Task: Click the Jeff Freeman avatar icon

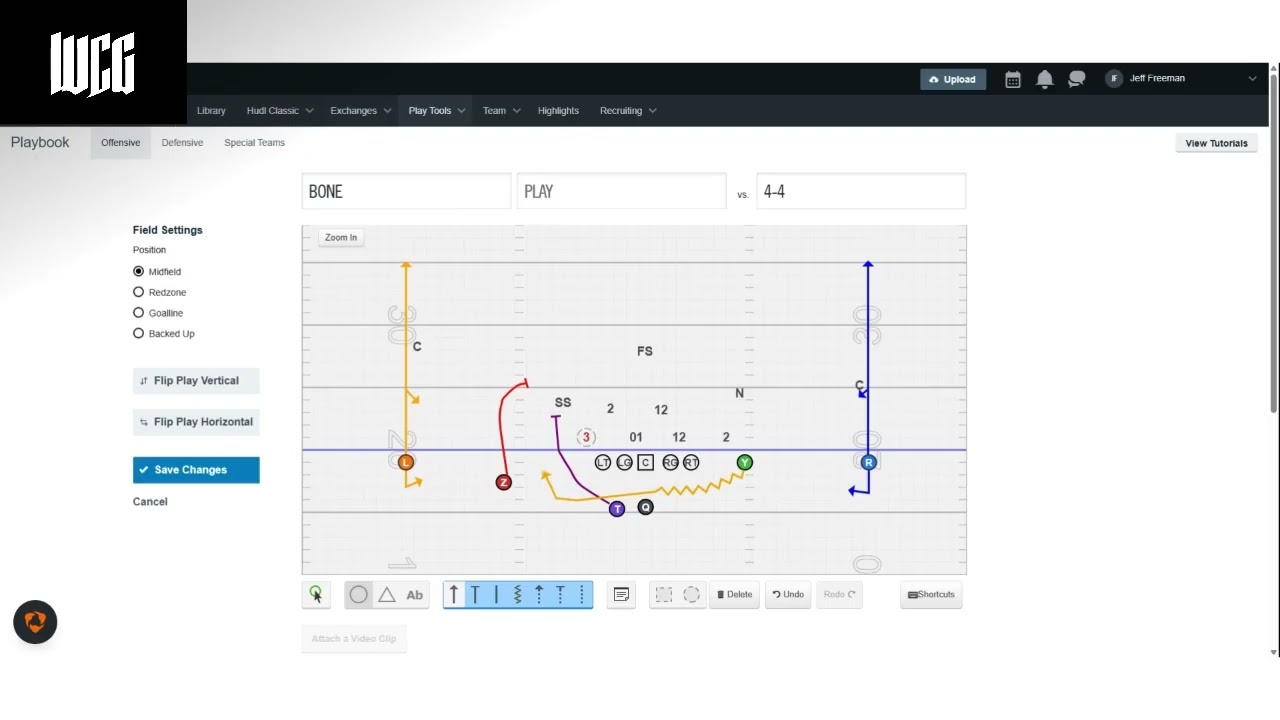Action: point(1114,79)
